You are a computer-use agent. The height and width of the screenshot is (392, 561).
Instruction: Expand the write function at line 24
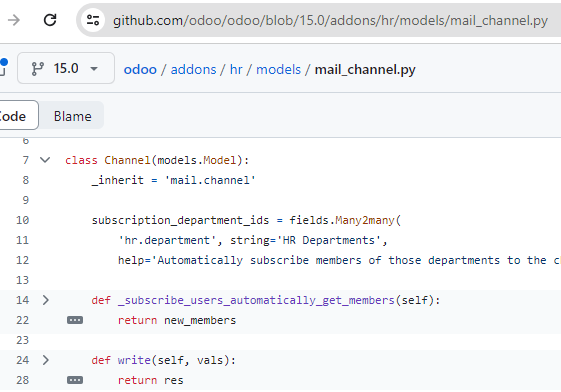click(x=45, y=360)
